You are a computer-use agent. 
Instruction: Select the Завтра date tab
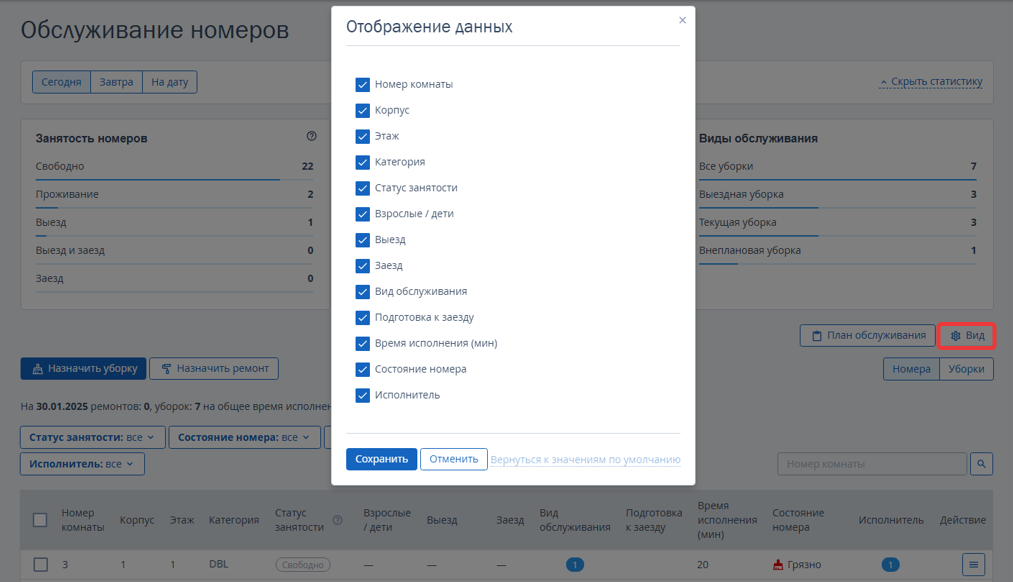(x=116, y=82)
